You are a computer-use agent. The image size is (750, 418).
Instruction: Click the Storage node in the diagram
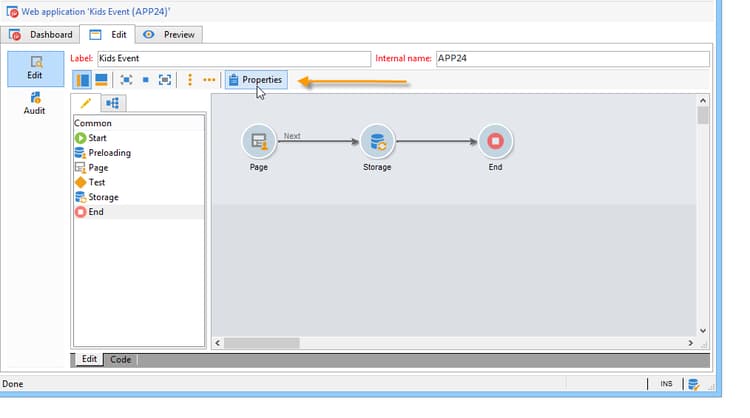377,142
